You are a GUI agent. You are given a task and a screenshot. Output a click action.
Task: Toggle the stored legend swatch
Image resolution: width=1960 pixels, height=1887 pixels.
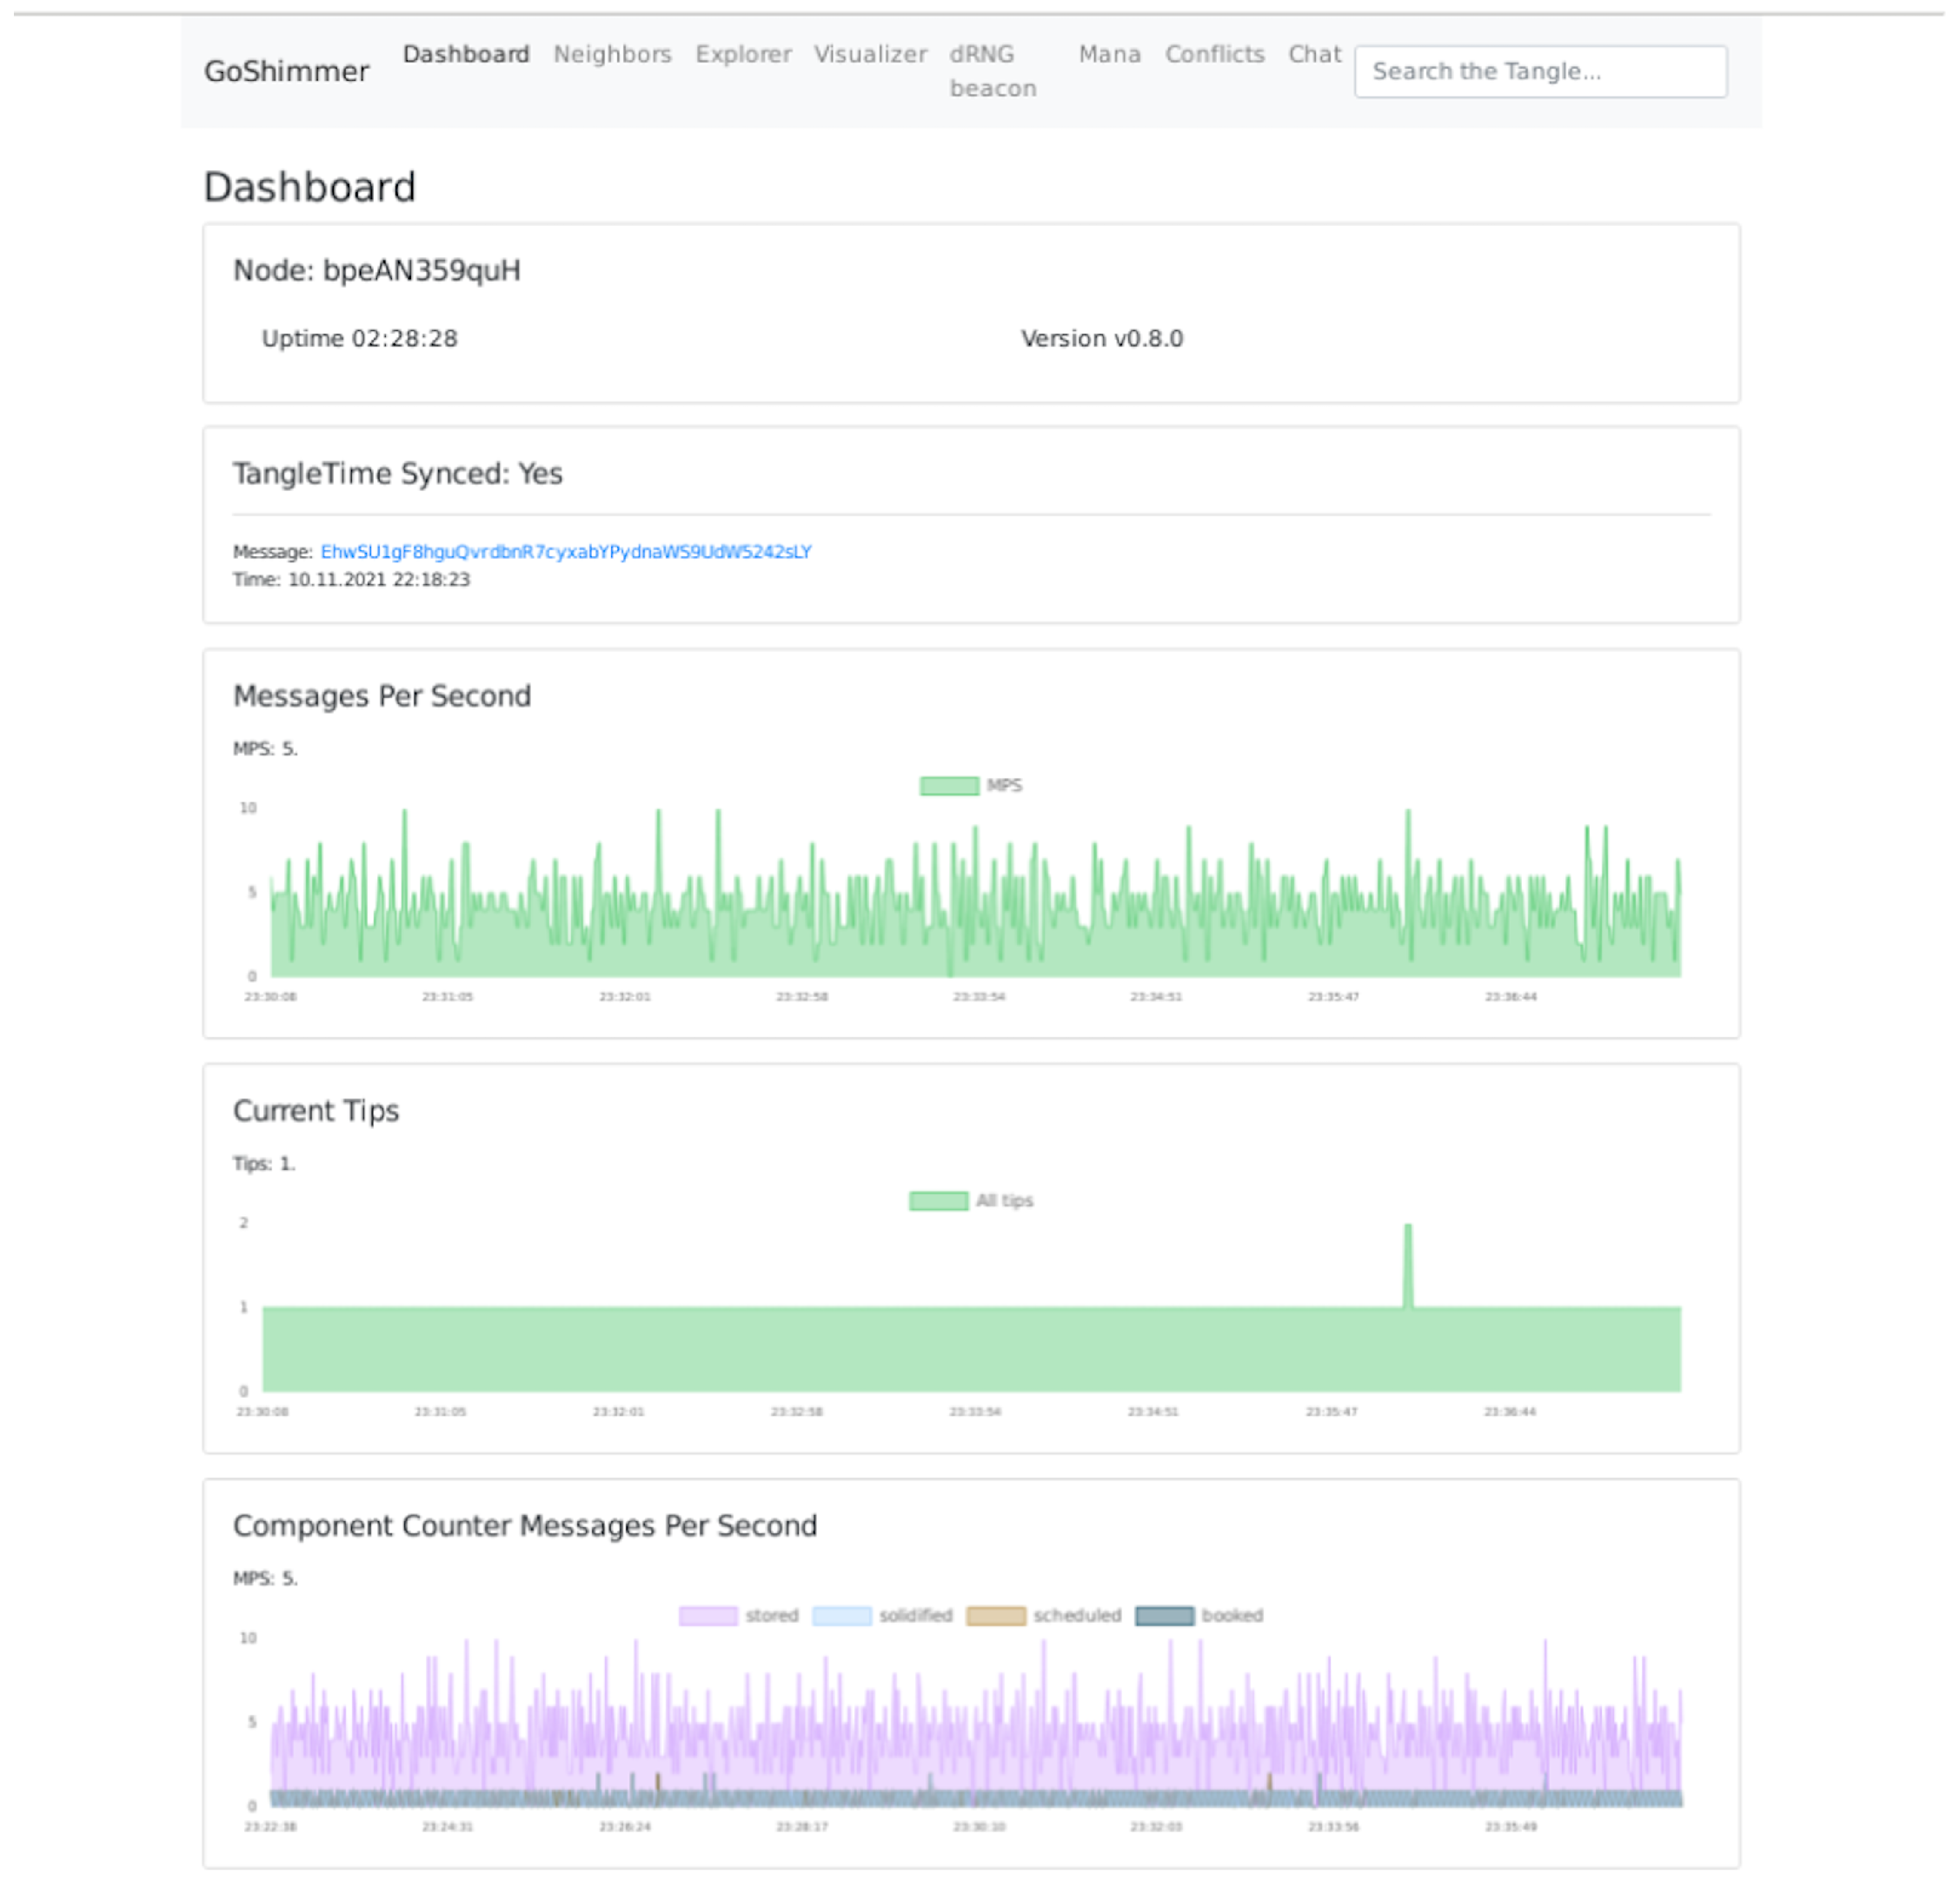pos(708,1616)
